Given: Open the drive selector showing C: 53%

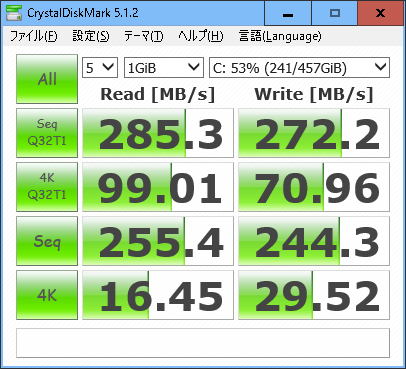Looking at the screenshot, I should tap(299, 68).
